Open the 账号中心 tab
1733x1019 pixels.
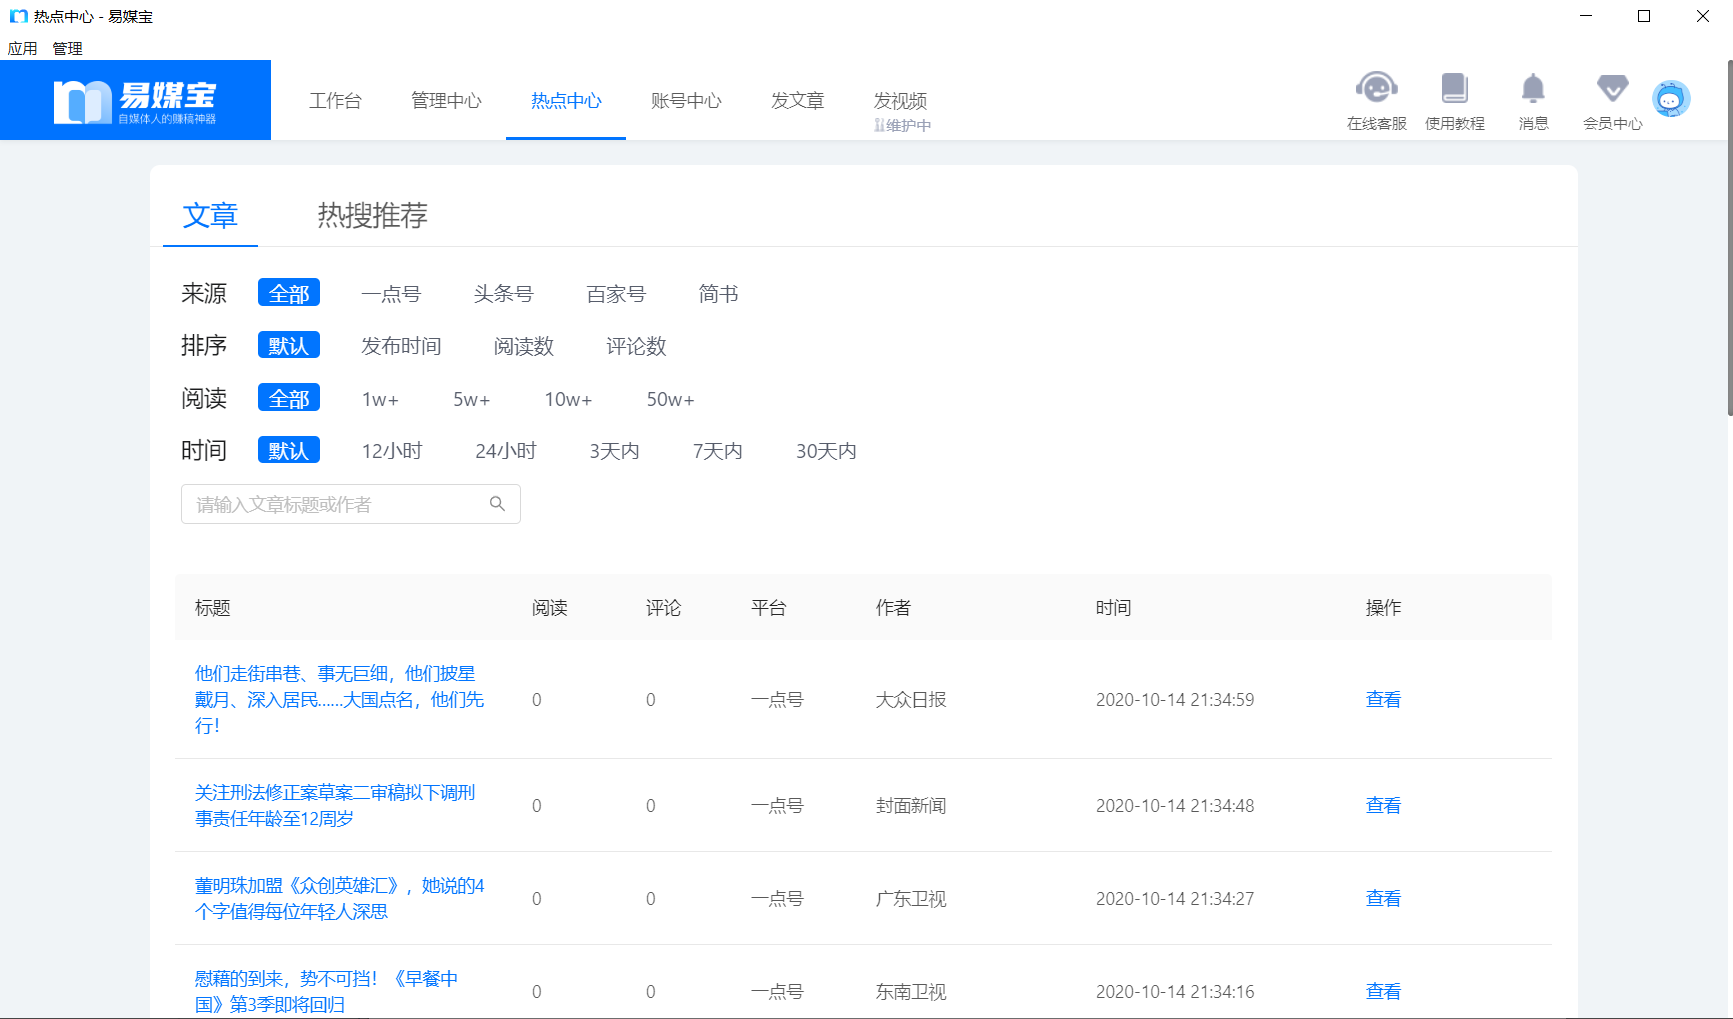coord(686,100)
